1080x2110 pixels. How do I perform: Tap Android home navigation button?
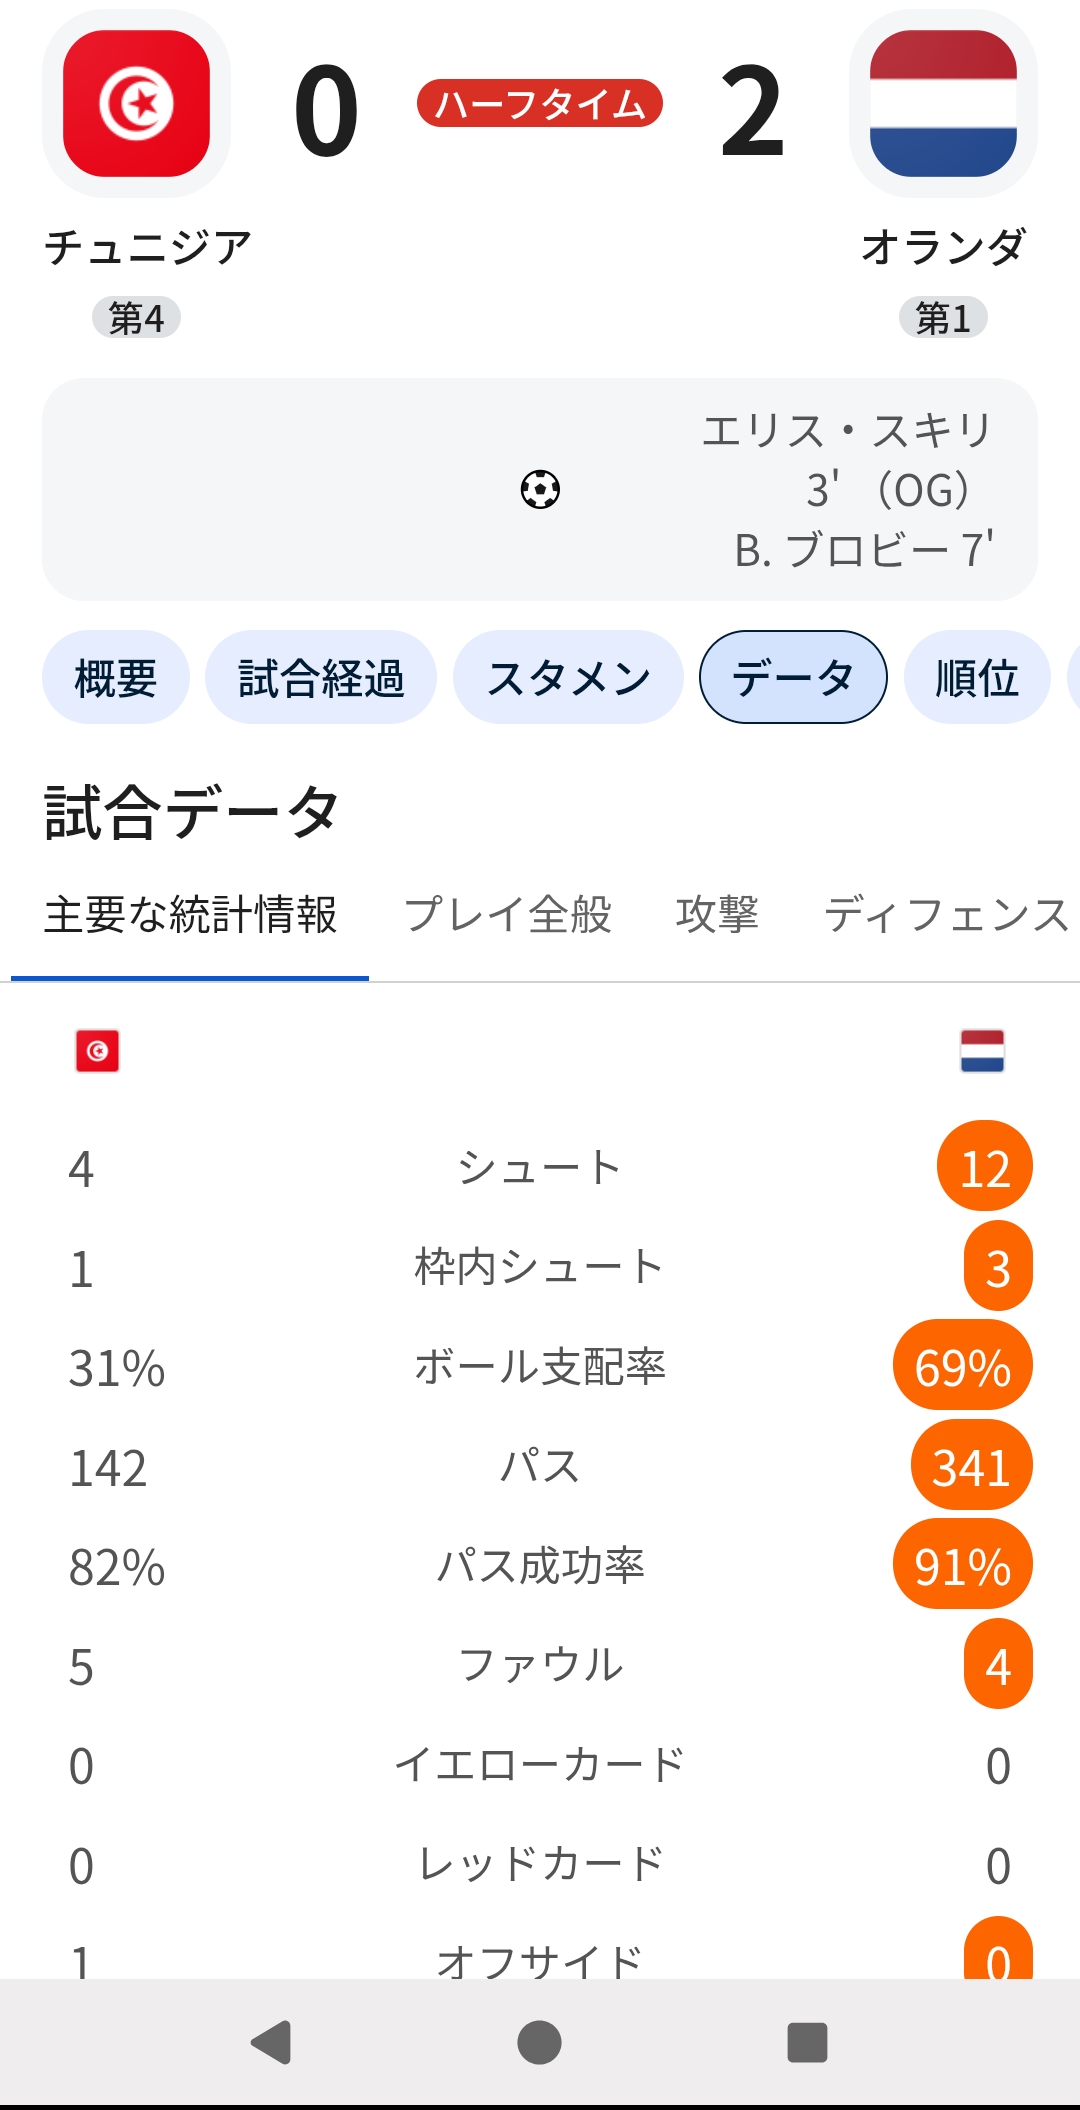point(539,2042)
